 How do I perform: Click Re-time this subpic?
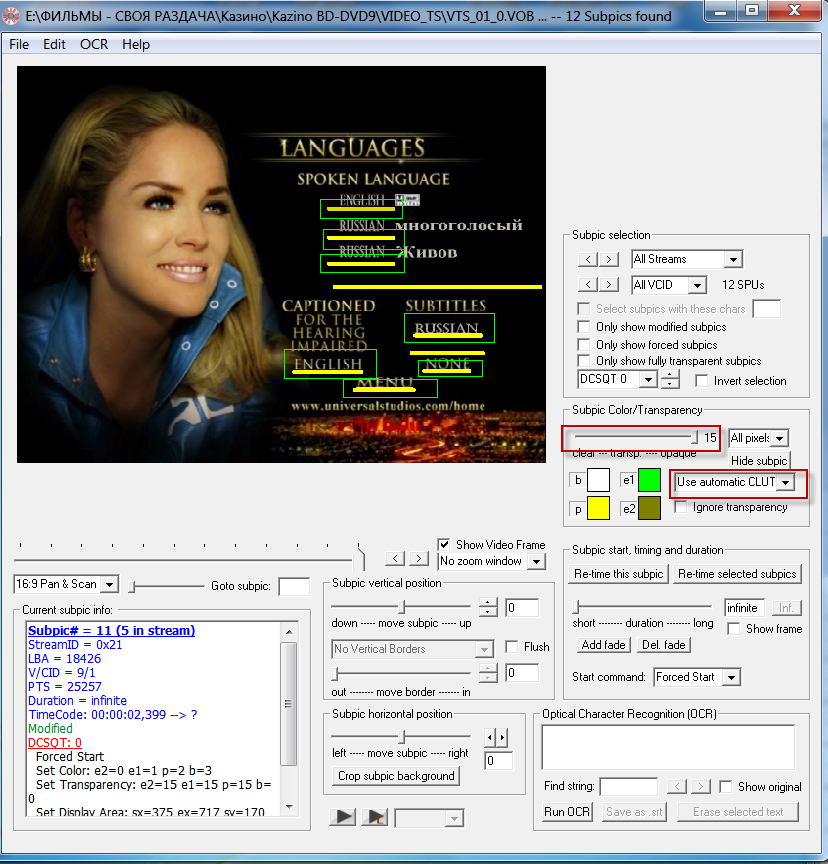618,574
